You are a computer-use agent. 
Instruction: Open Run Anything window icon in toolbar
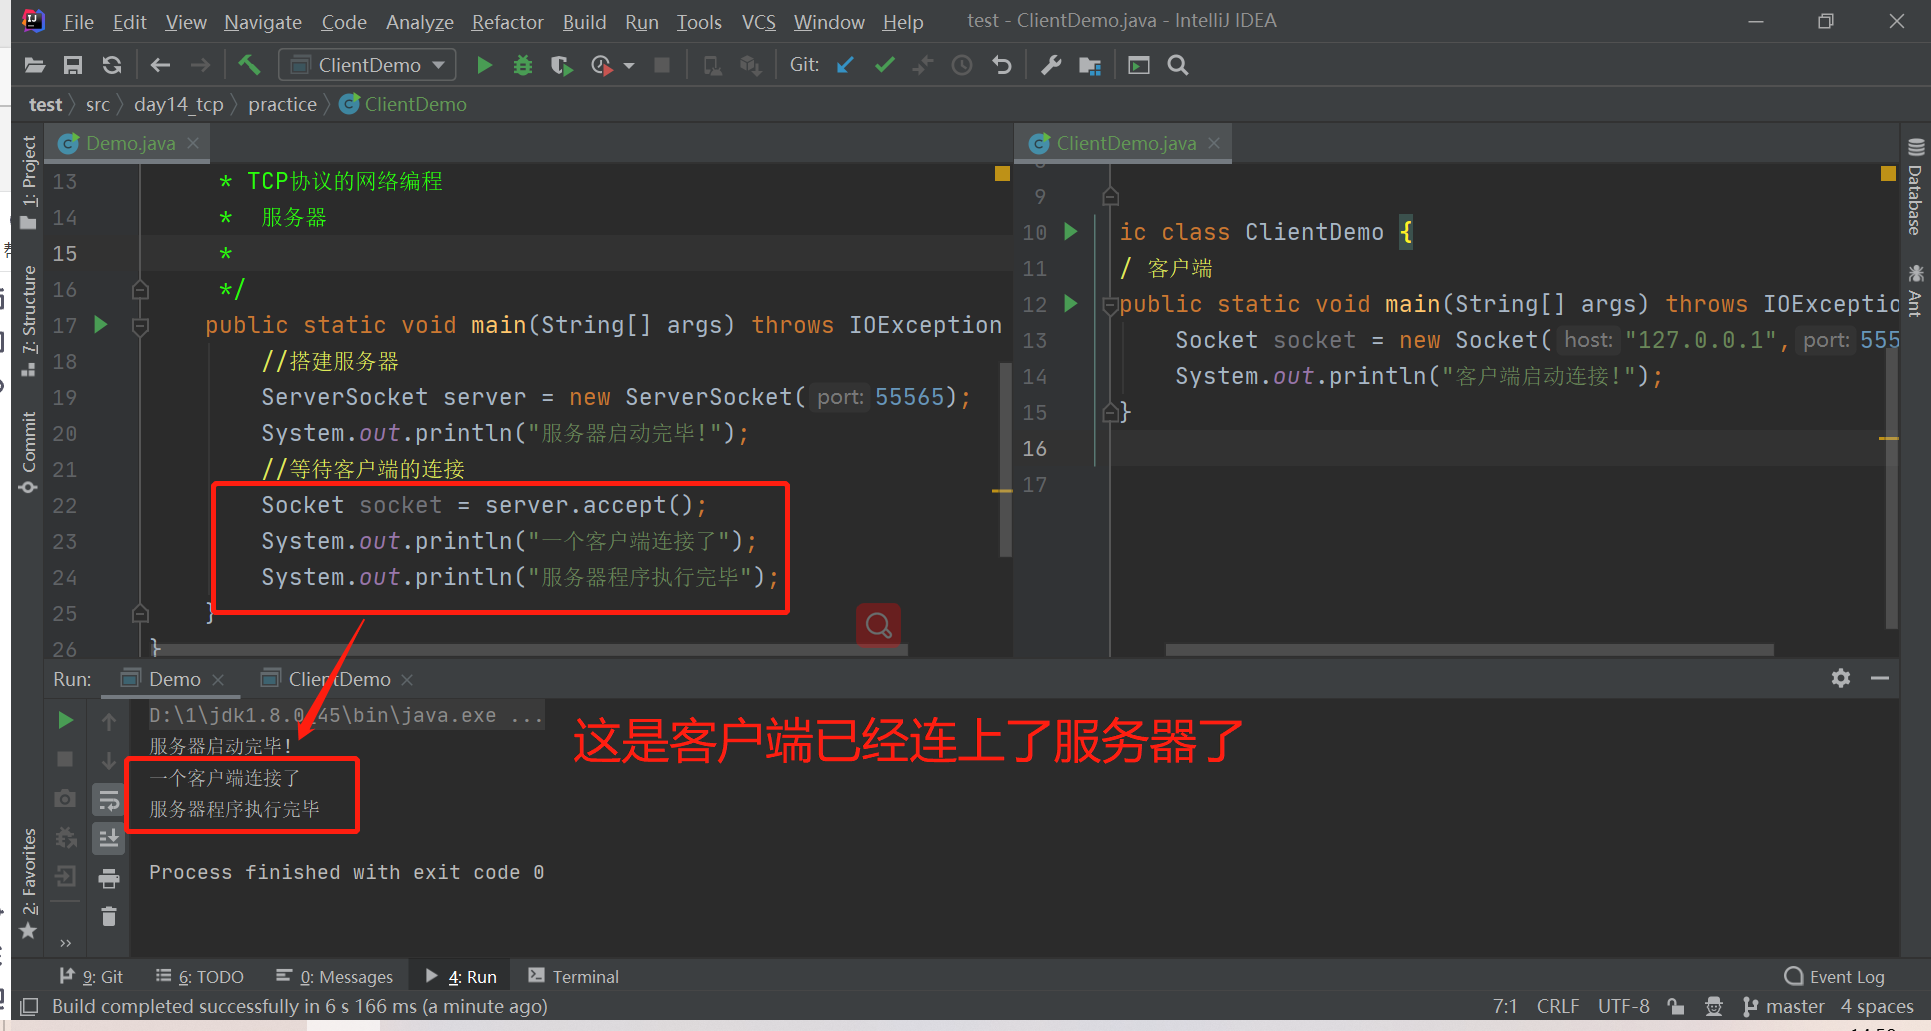pyautogui.click(x=1139, y=65)
